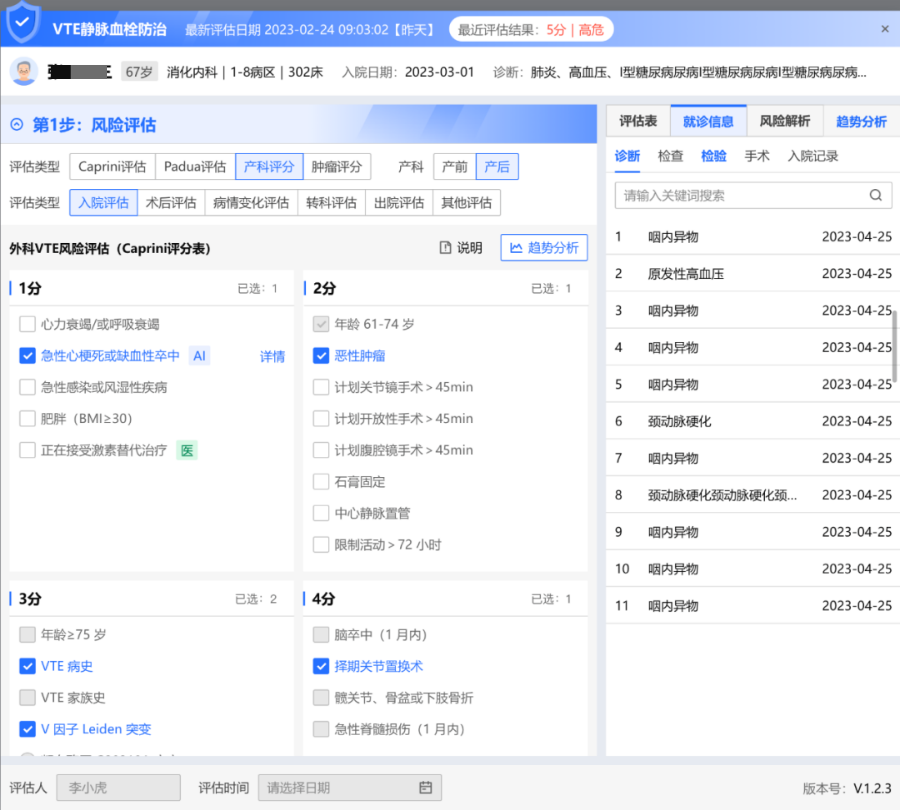Screen dimensions: 900x810
Task: Click the VTE shield logo icon
Action: pos(22,25)
